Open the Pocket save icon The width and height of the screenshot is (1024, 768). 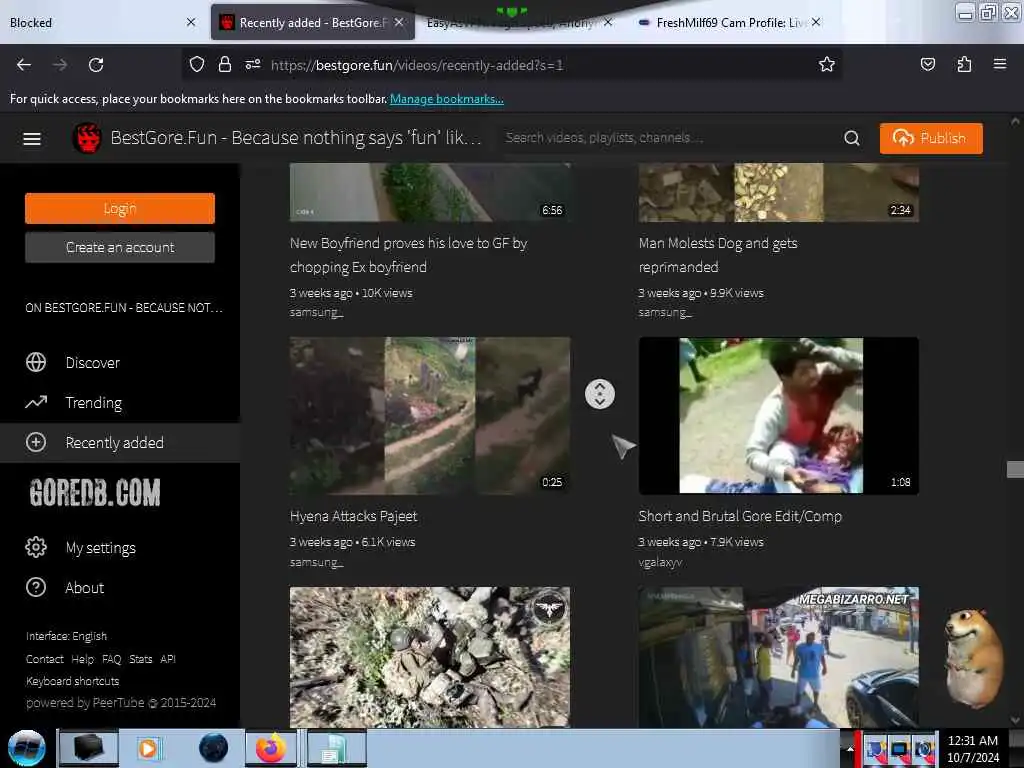[927, 65]
